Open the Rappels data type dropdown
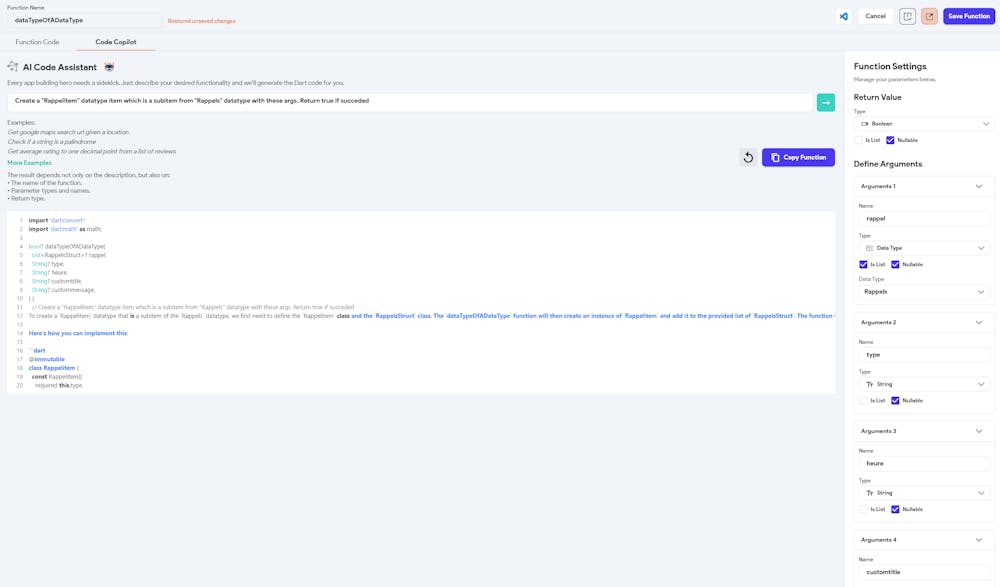 click(924, 292)
